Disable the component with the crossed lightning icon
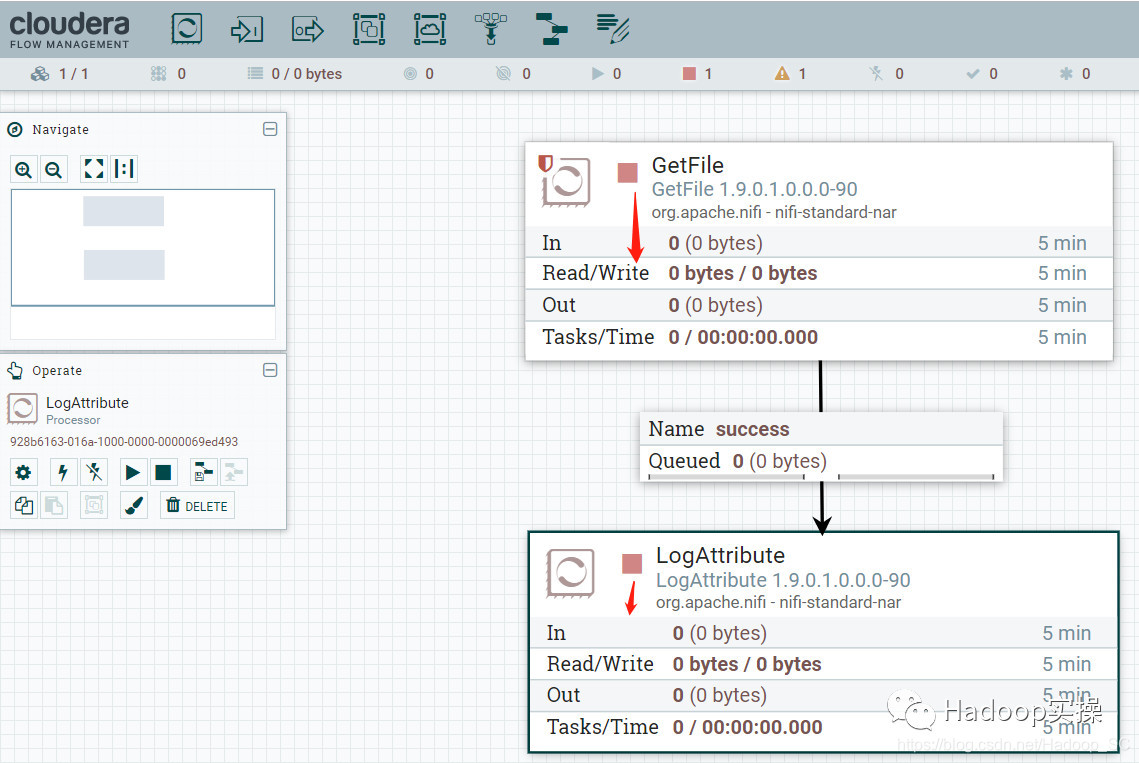The width and height of the screenshot is (1139, 763). coord(94,472)
